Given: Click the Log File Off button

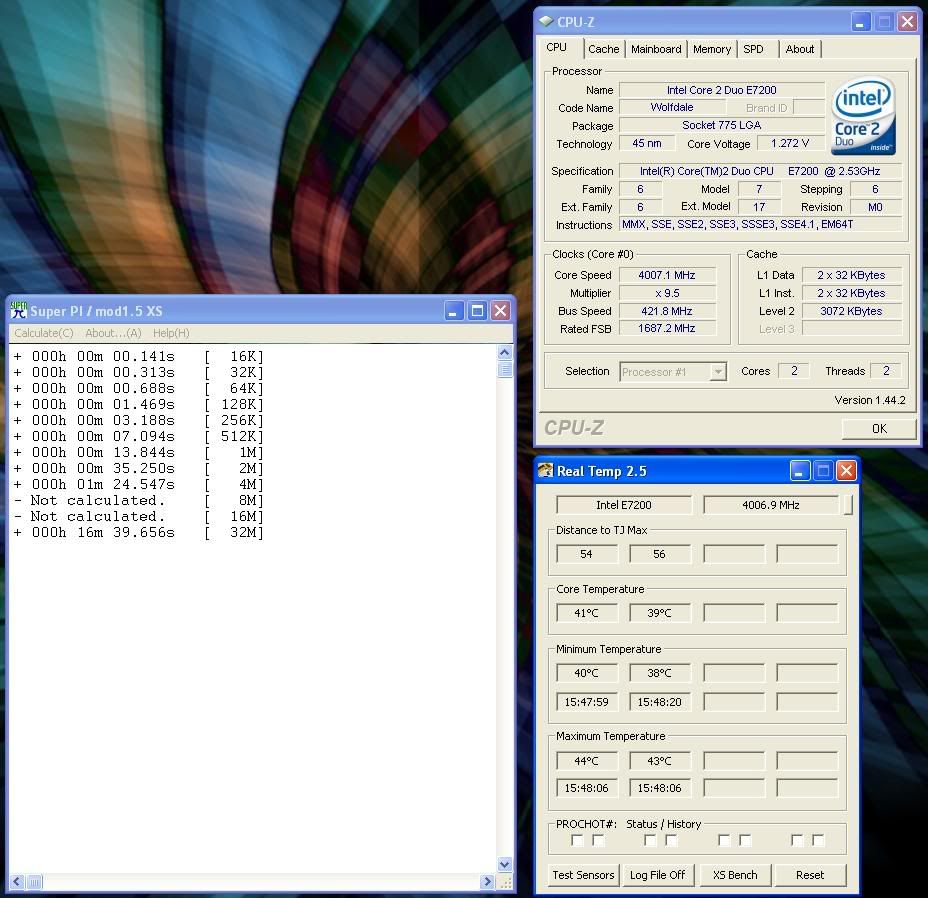Looking at the screenshot, I should 657,875.
